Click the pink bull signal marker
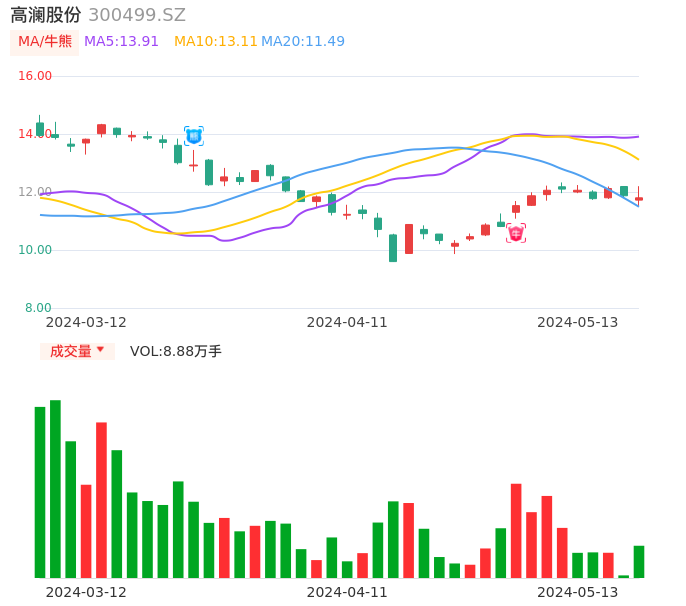The height and width of the screenshot is (606, 686). (516, 233)
